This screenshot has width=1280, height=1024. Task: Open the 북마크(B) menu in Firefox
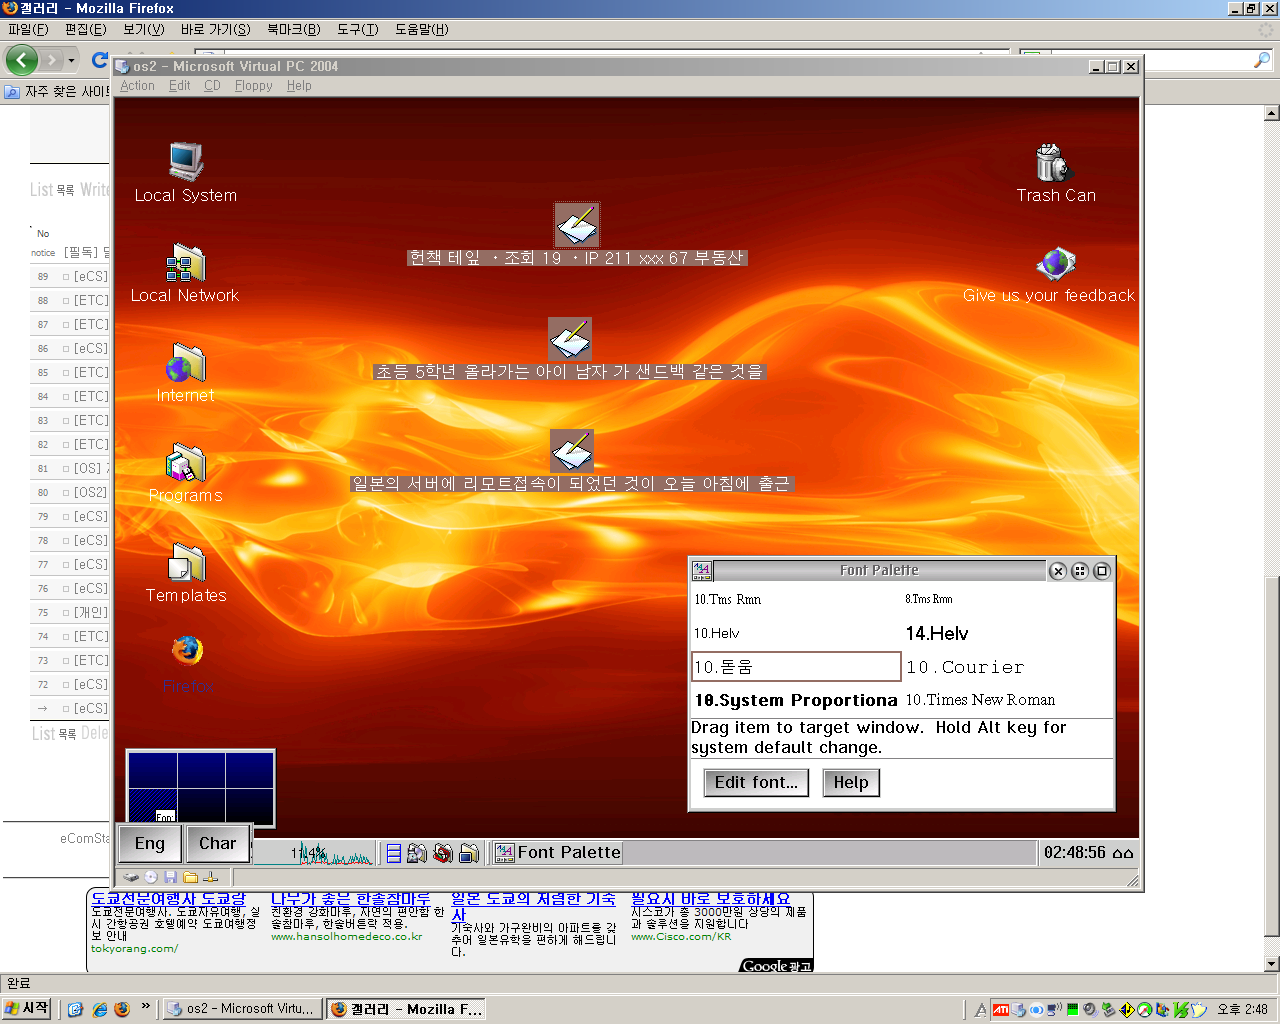click(293, 29)
